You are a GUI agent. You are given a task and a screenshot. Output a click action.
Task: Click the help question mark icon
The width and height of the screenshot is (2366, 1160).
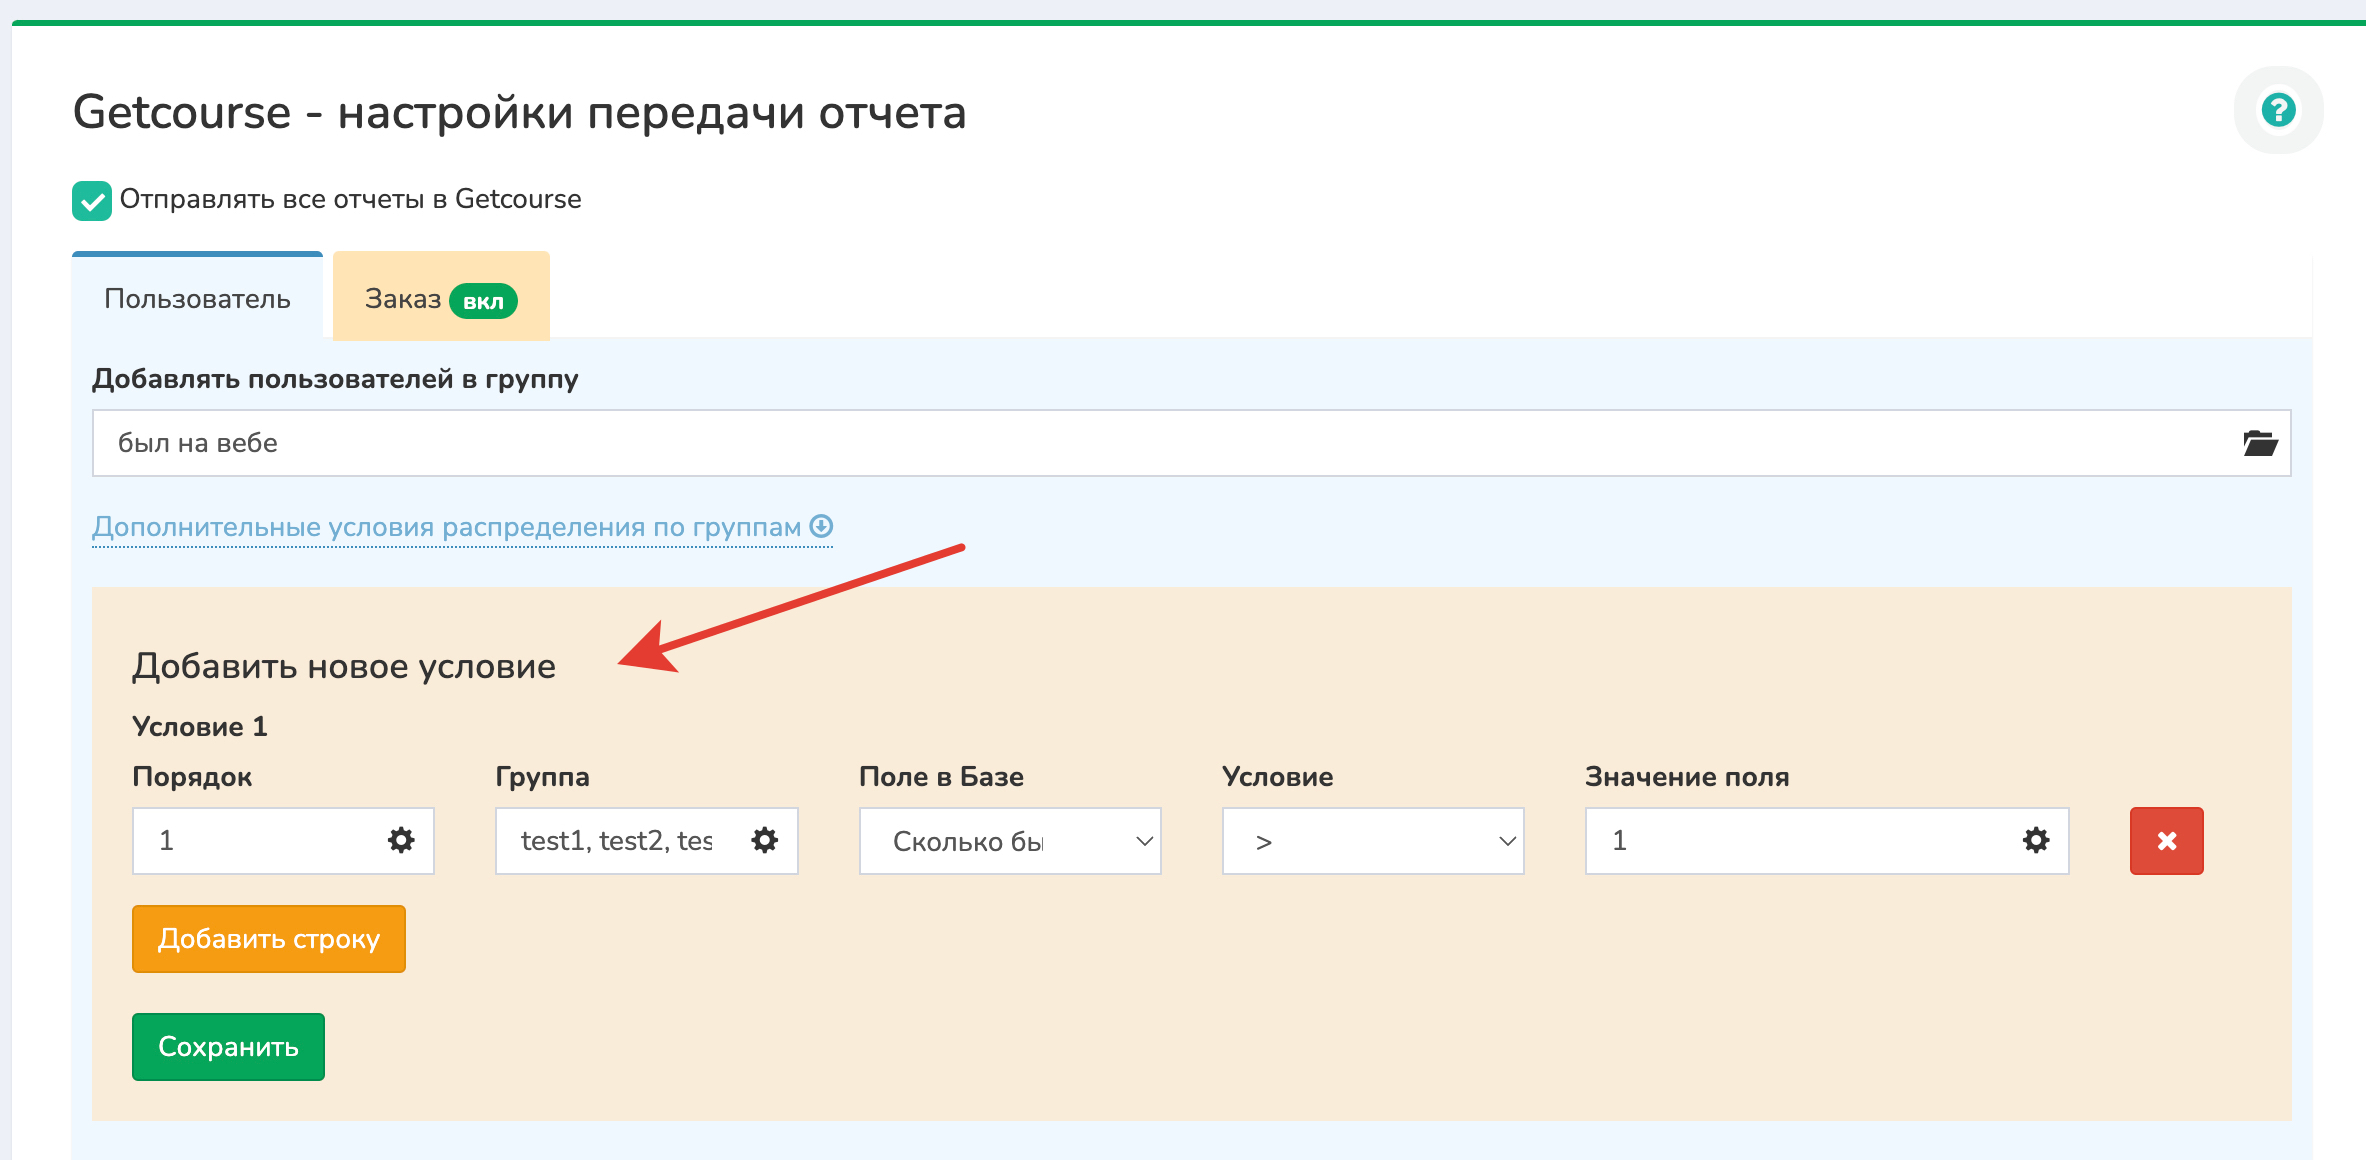tap(2278, 110)
